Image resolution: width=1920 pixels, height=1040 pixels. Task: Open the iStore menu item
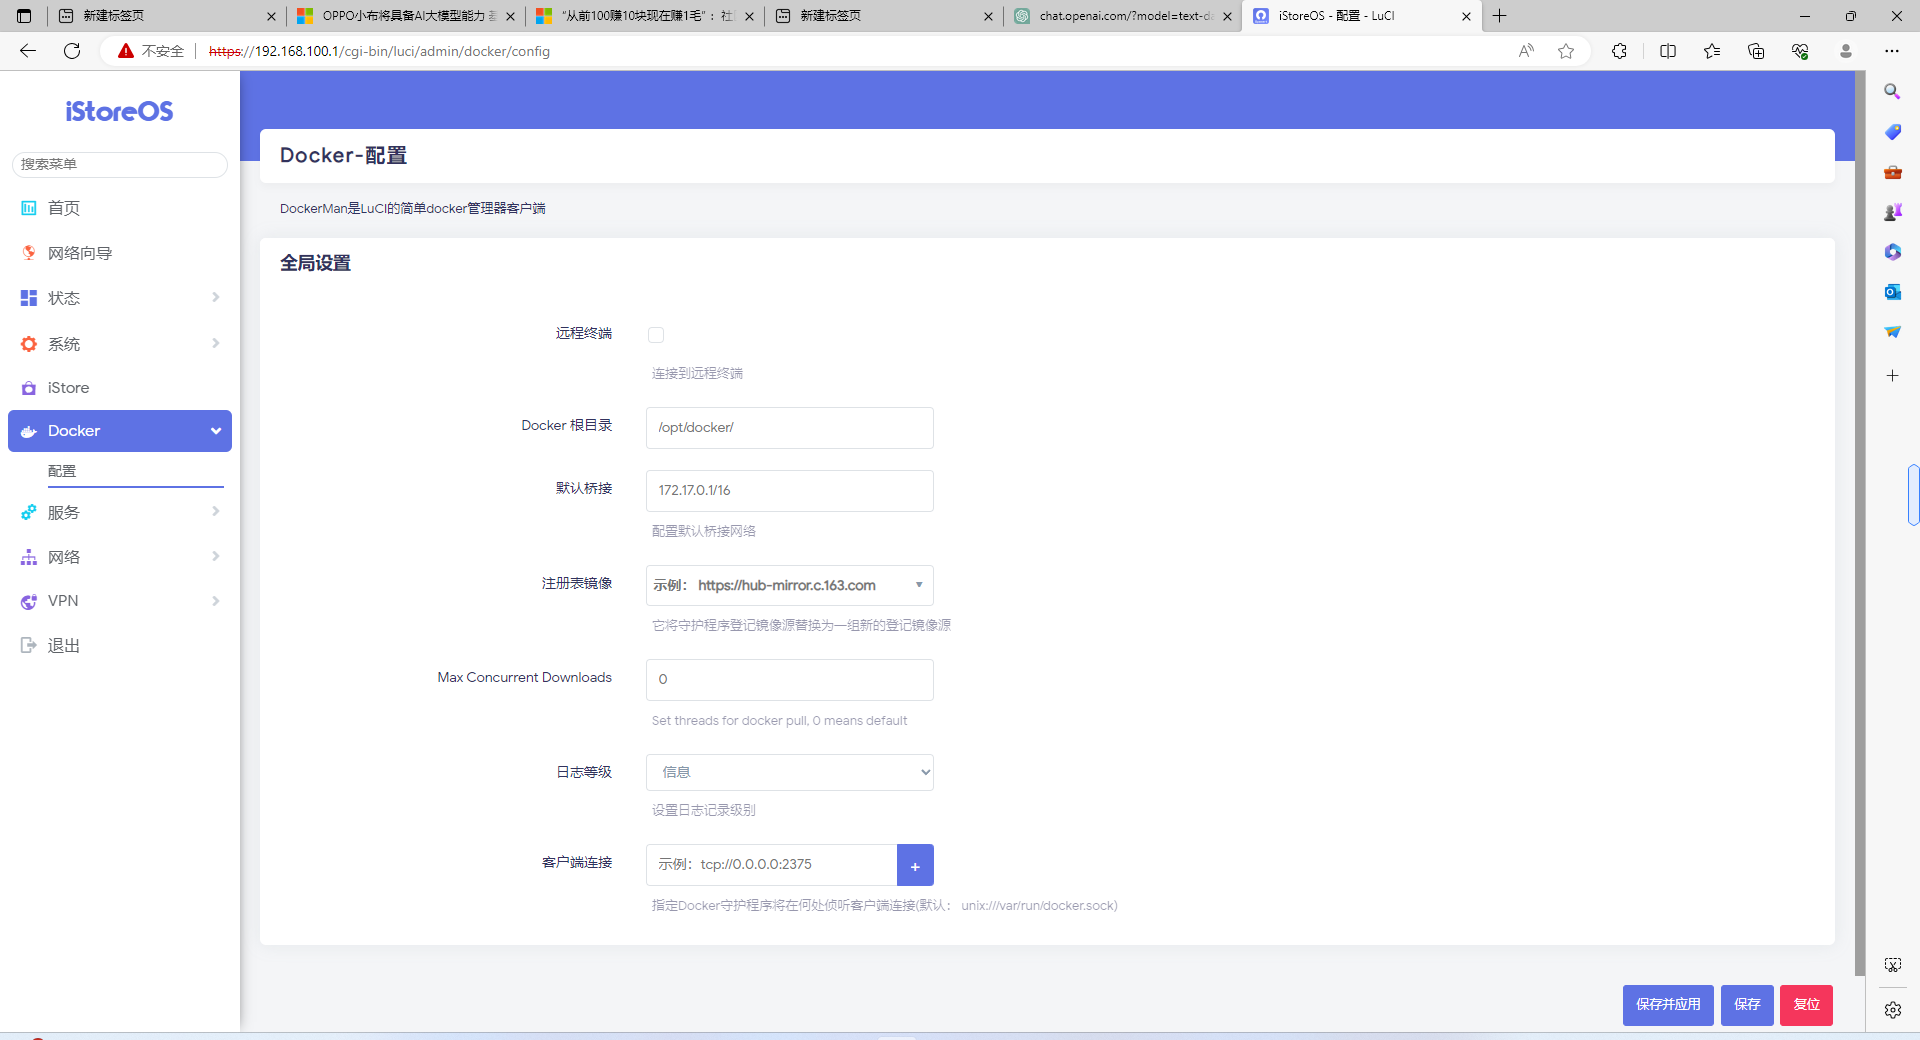(x=68, y=388)
